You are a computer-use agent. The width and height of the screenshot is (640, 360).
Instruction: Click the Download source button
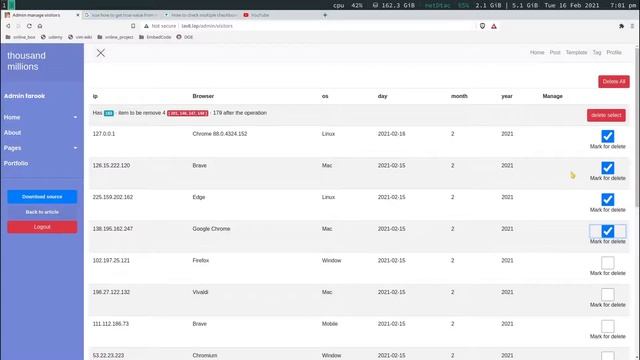pos(42,197)
